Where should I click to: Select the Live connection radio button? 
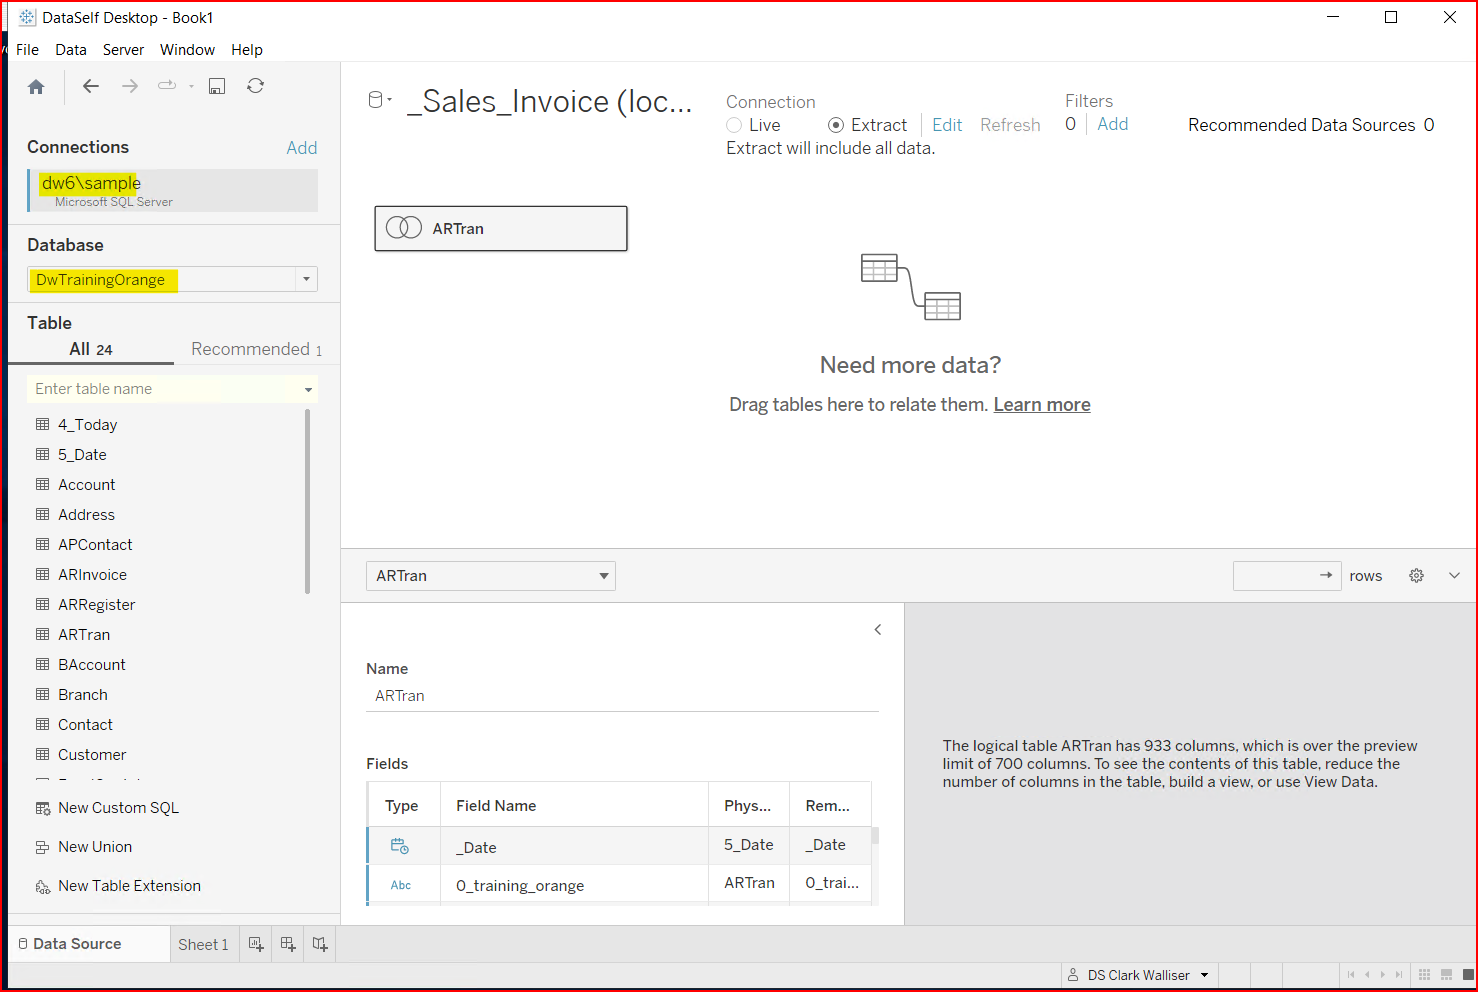point(735,125)
